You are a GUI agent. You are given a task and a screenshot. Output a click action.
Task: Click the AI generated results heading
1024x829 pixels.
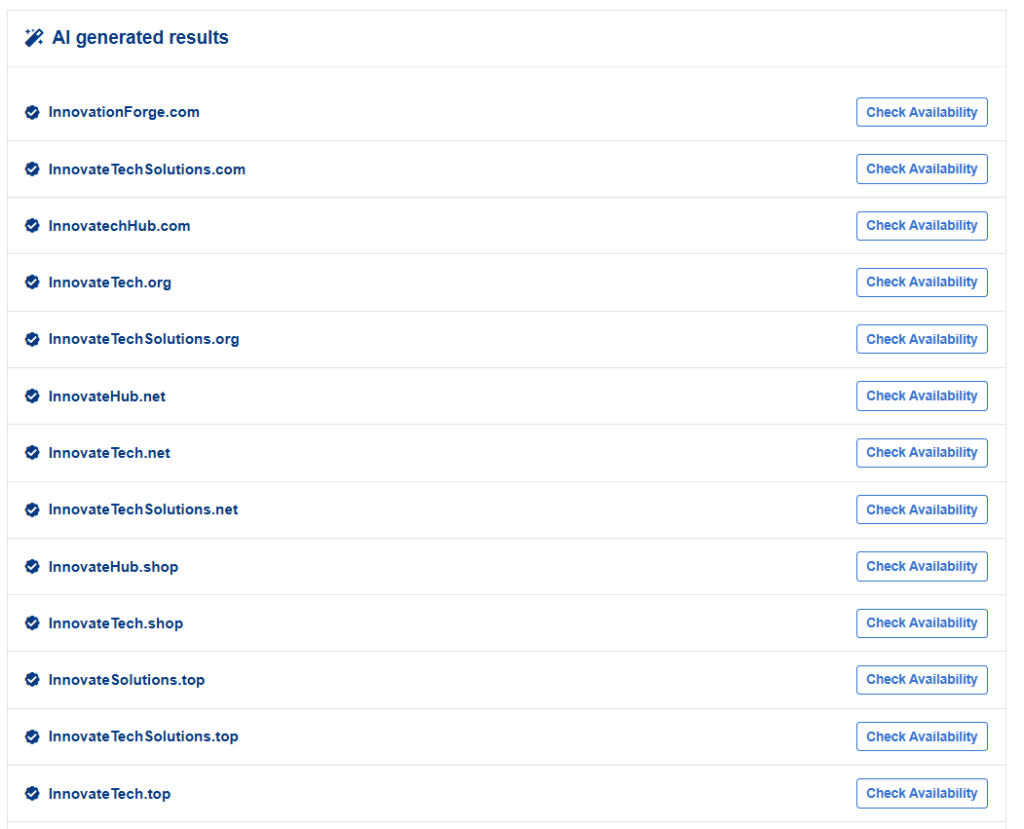coord(140,38)
